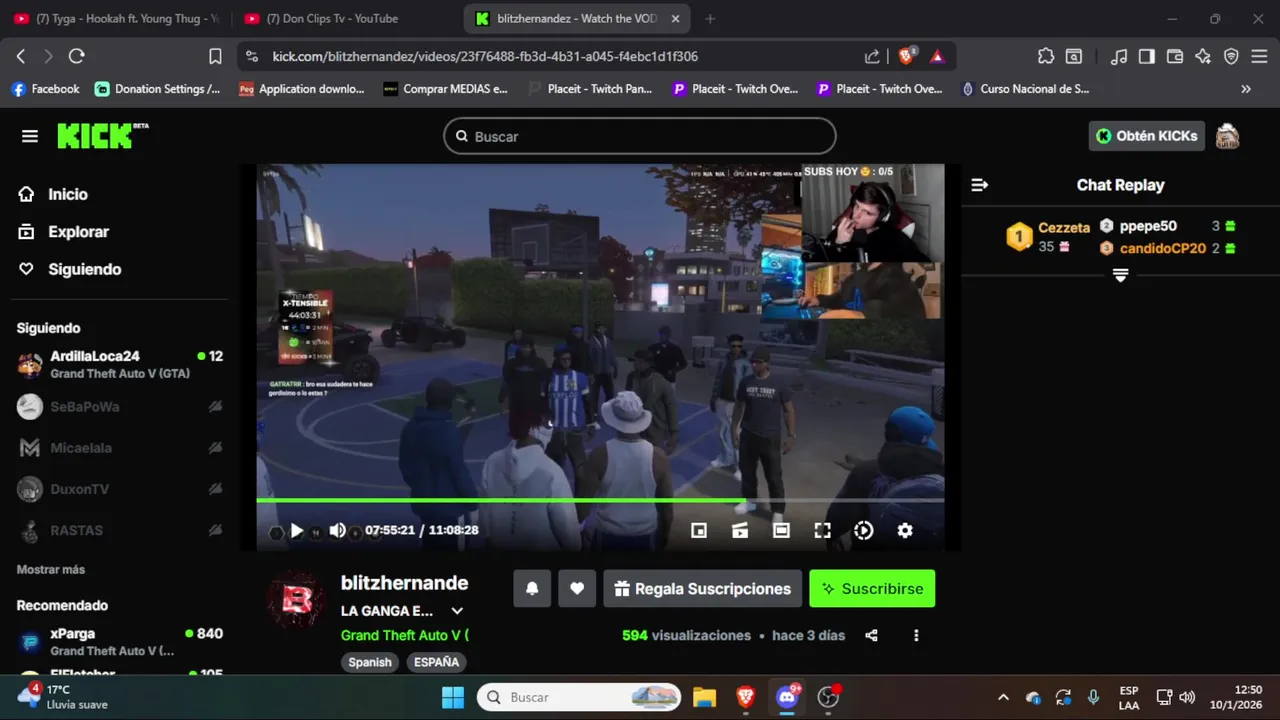This screenshot has width=1280, height=720.
Task: Open the user profile avatar menu
Action: (x=1227, y=136)
